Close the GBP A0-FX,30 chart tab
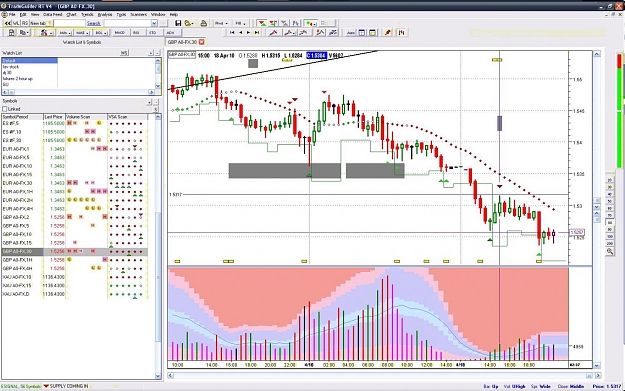The width and height of the screenshot is (625, 391). pos(202,42)
